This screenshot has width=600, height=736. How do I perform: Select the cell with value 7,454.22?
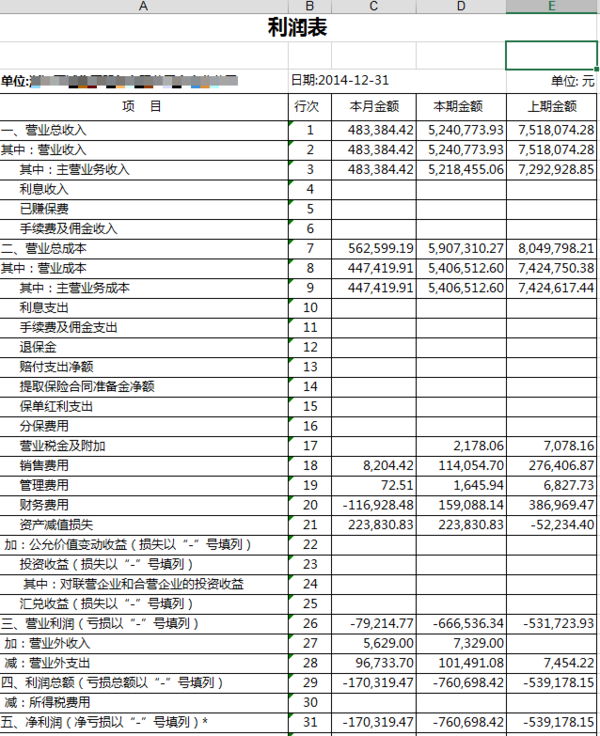tap(552, 663)
